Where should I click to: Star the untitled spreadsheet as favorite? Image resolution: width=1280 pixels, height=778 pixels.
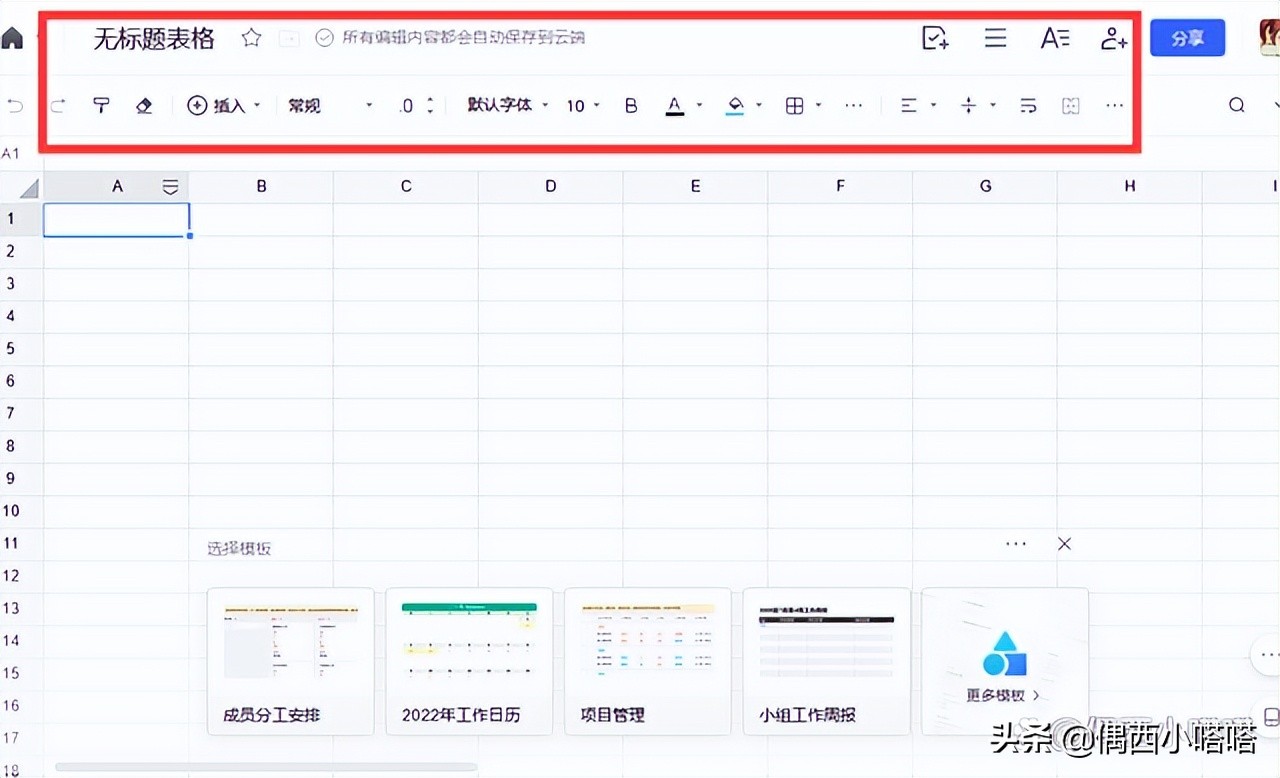pyautogui.click(x=252, y=38)
